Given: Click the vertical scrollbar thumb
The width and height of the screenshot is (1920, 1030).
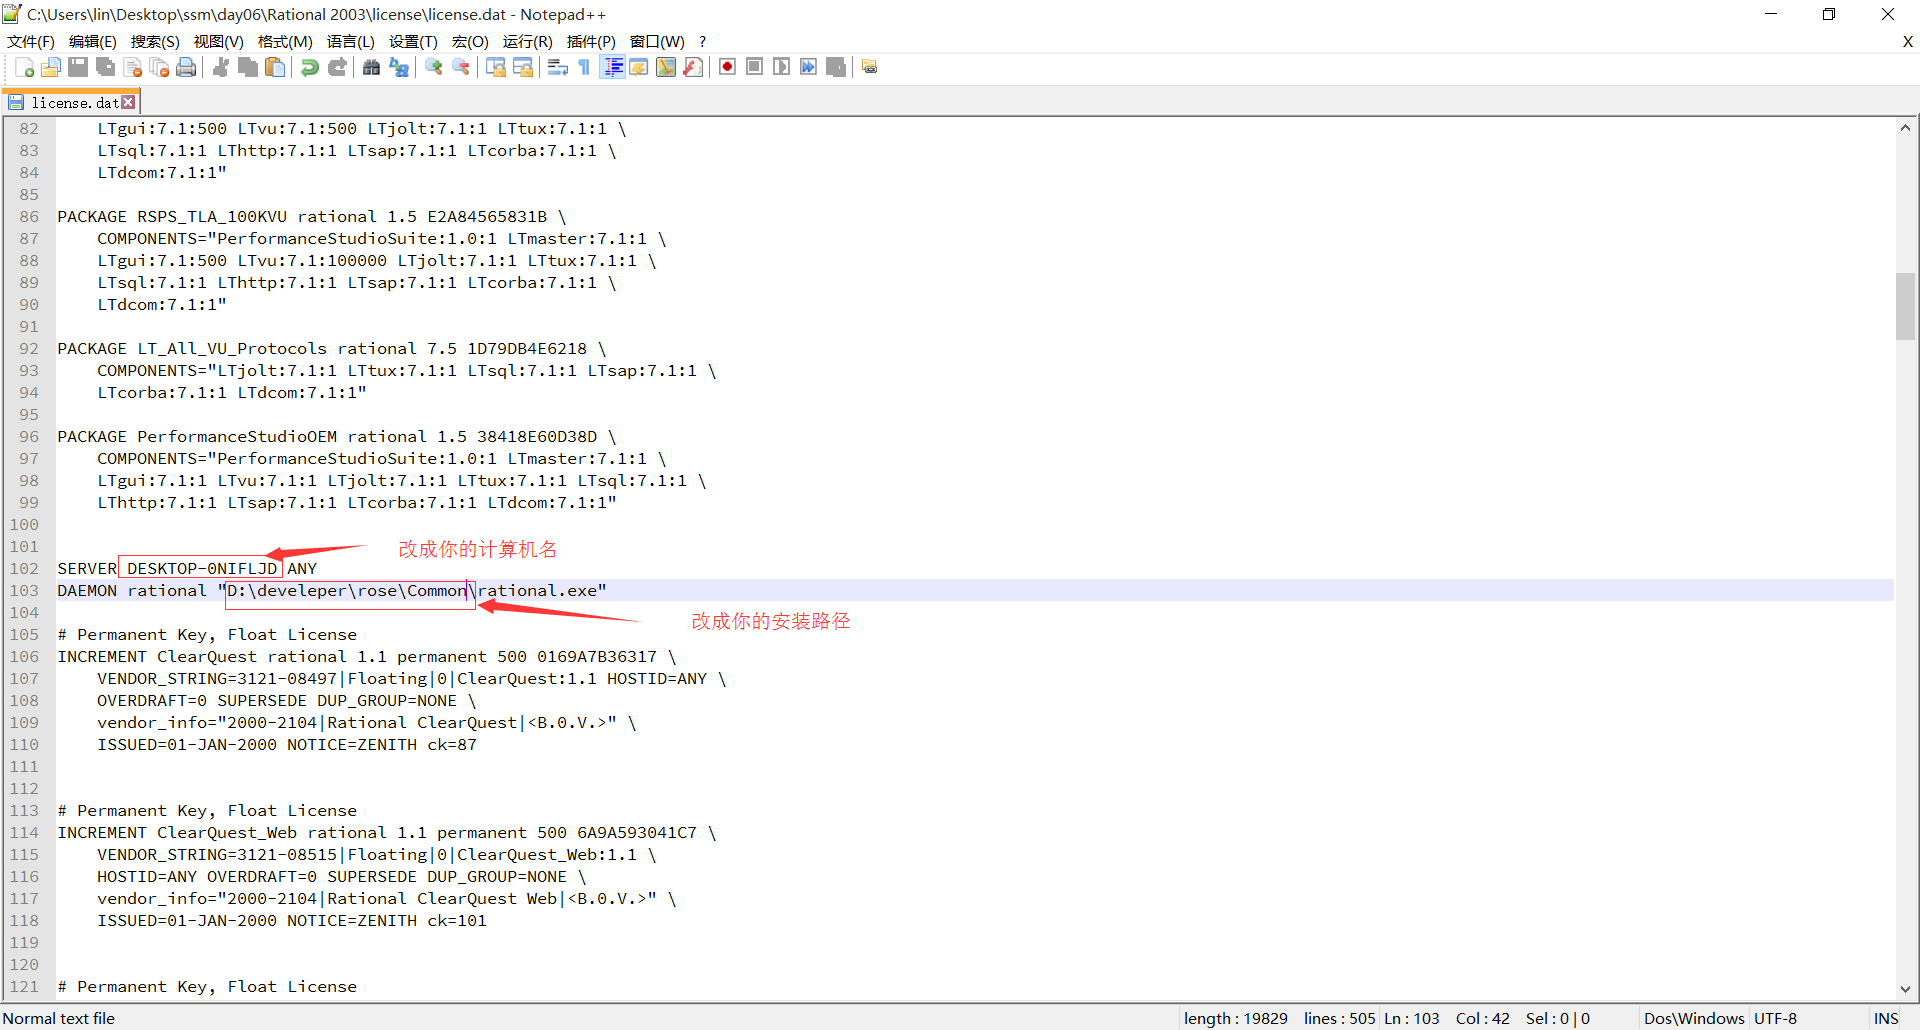Looking at the screenshot, I should click(x=1905, y=306).
